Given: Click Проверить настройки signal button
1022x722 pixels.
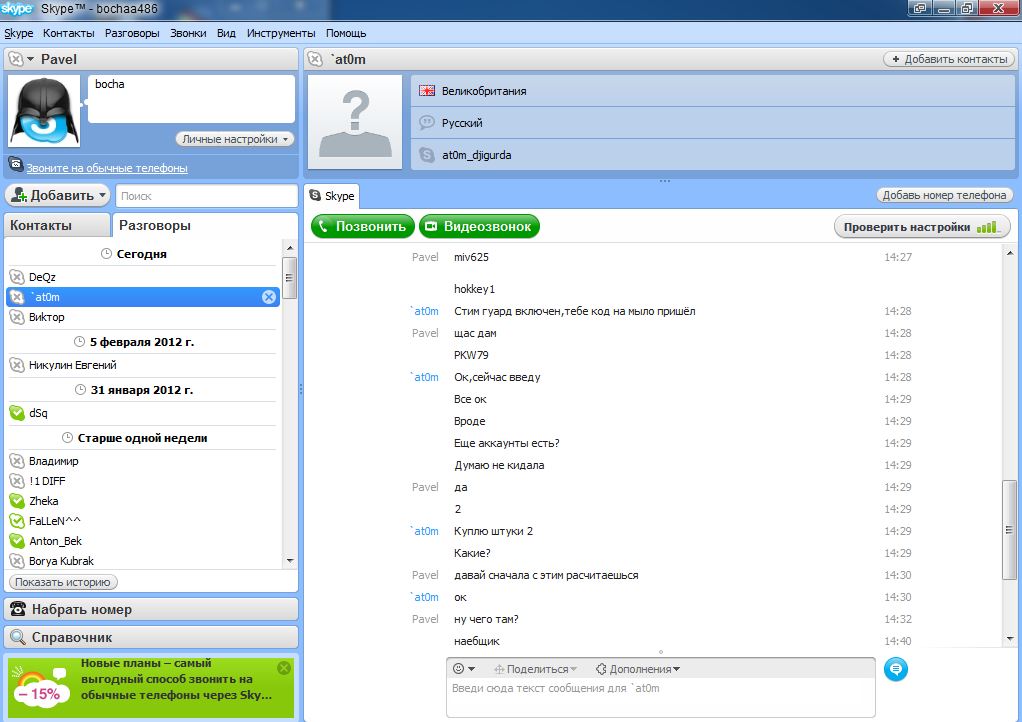Looking at the screenshot, I should coord(922,227).
